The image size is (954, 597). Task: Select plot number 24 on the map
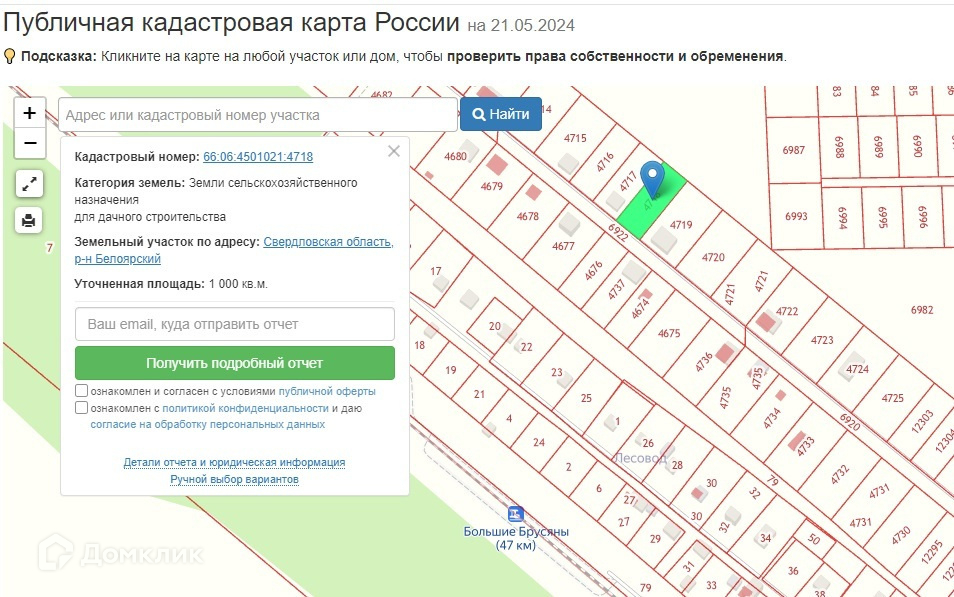(538, 442)
